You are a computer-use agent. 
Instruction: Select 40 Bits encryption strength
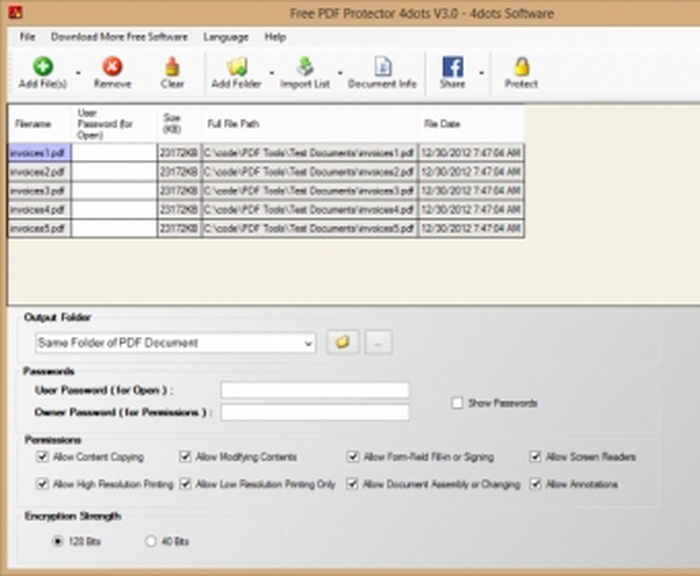[151, 541]
